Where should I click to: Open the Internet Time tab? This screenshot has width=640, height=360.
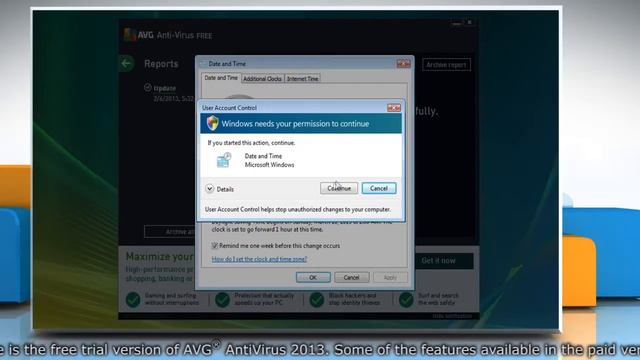coord(302,79)
